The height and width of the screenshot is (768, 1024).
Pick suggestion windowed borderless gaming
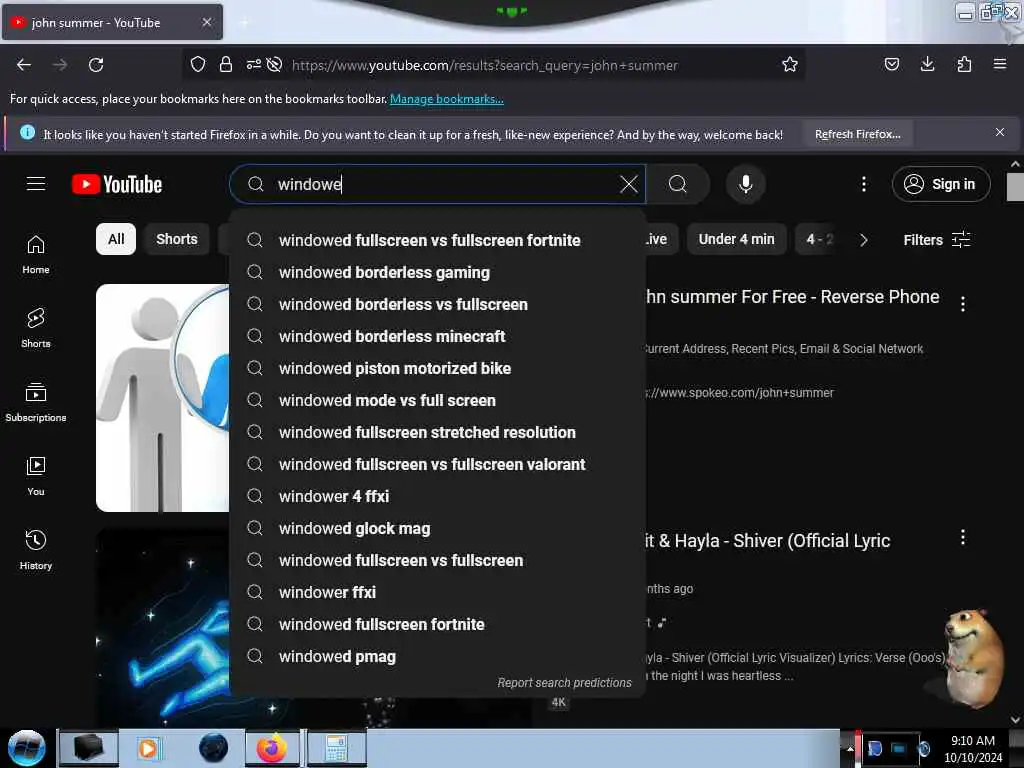438,272
